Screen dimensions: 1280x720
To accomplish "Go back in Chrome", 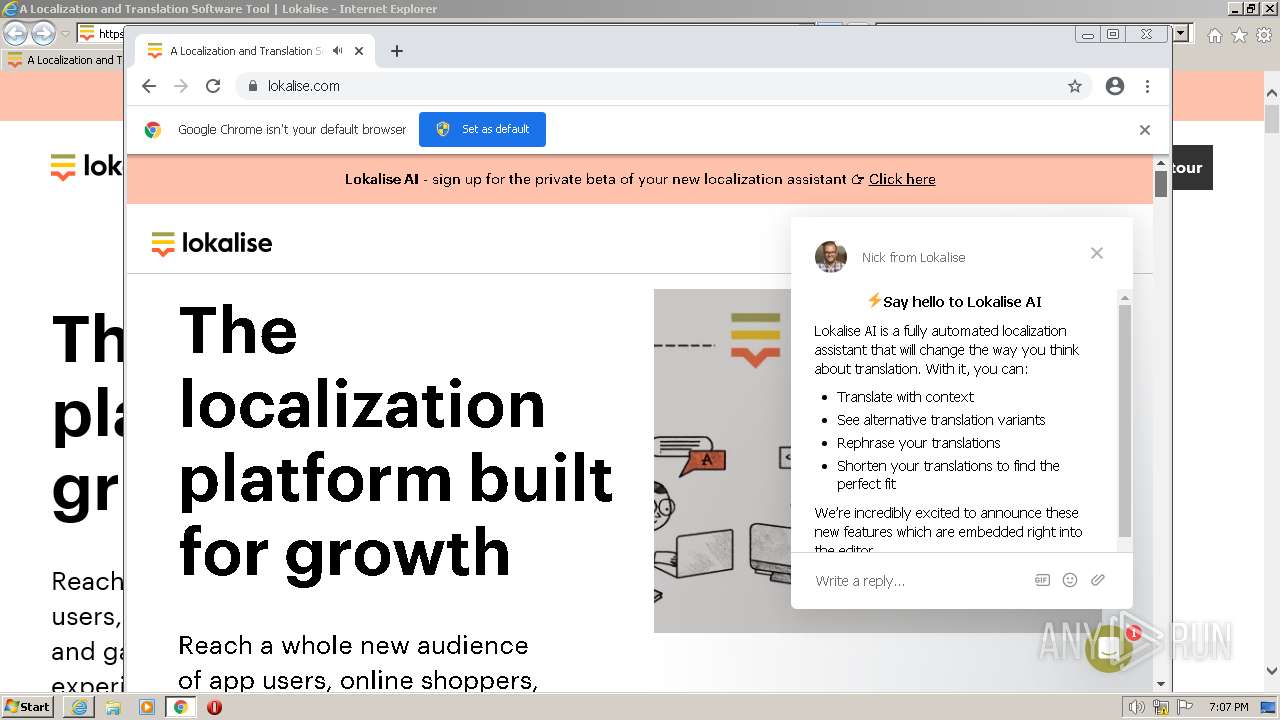I will click(149, 86).
